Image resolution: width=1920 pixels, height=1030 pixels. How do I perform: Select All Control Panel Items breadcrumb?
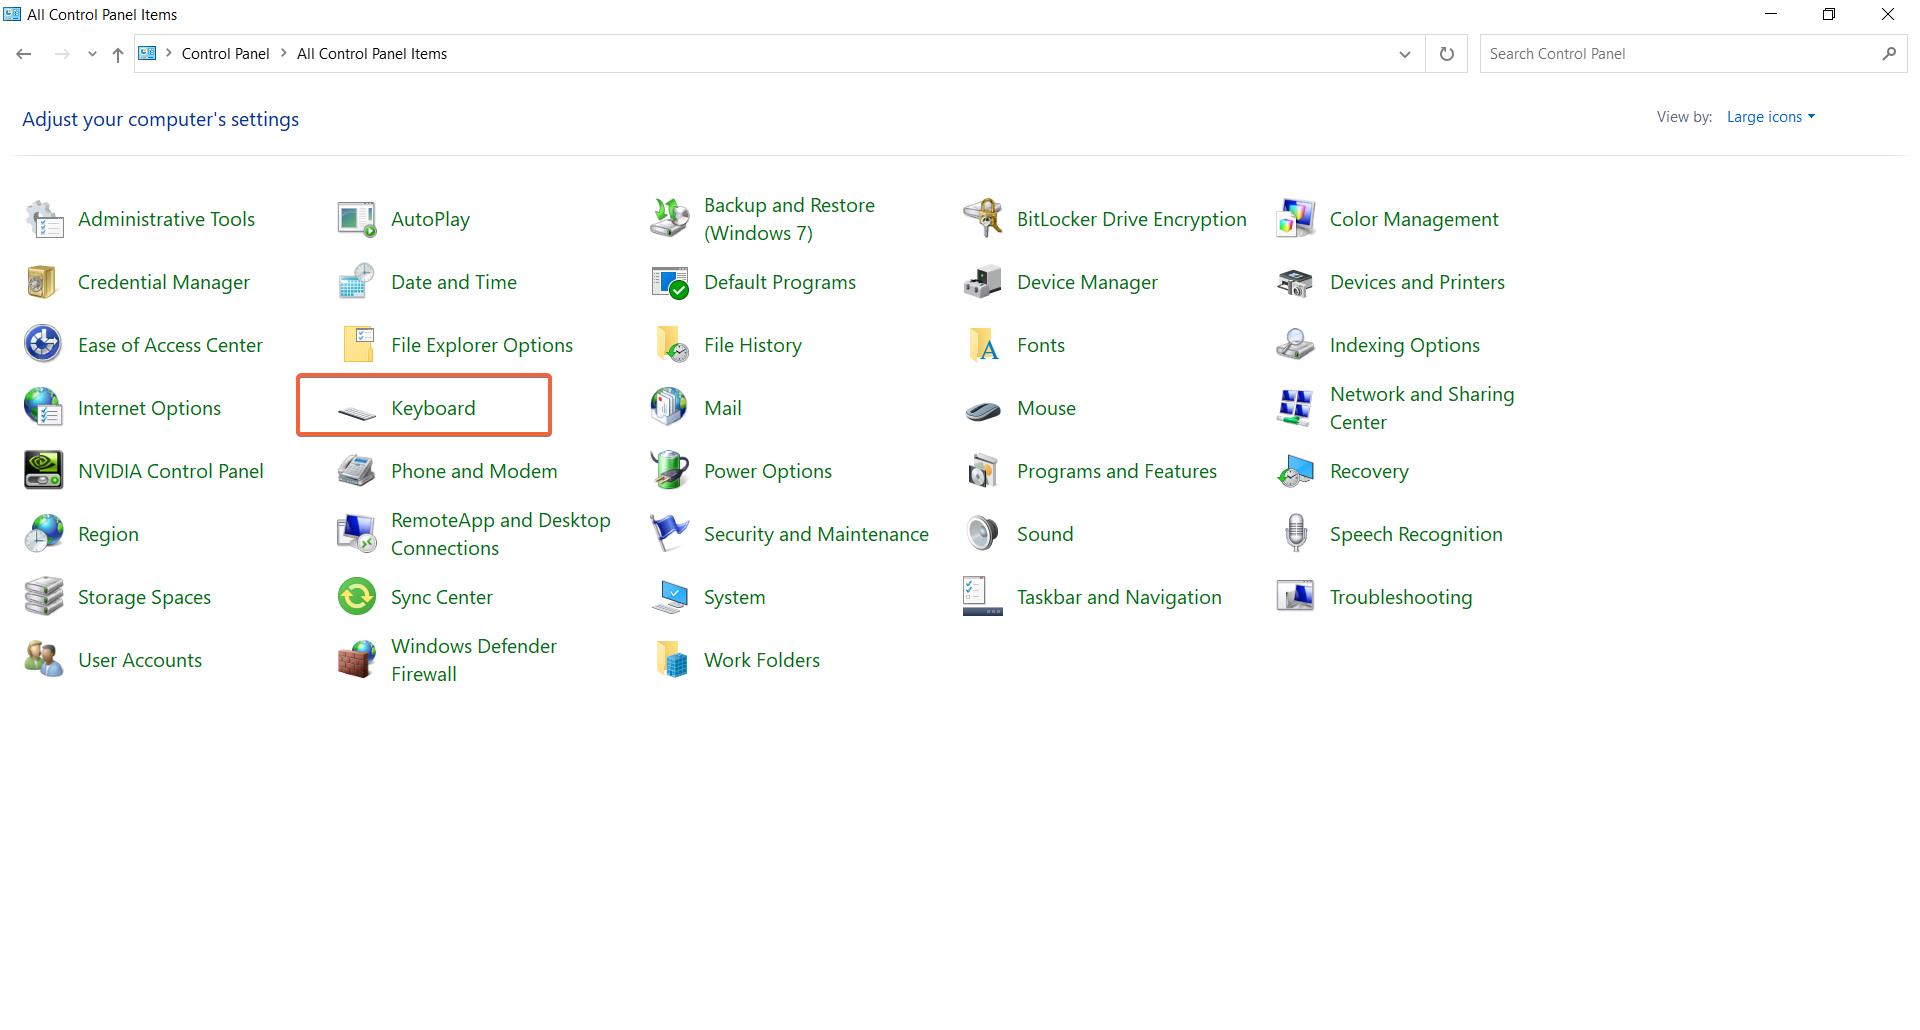point(371,54)
